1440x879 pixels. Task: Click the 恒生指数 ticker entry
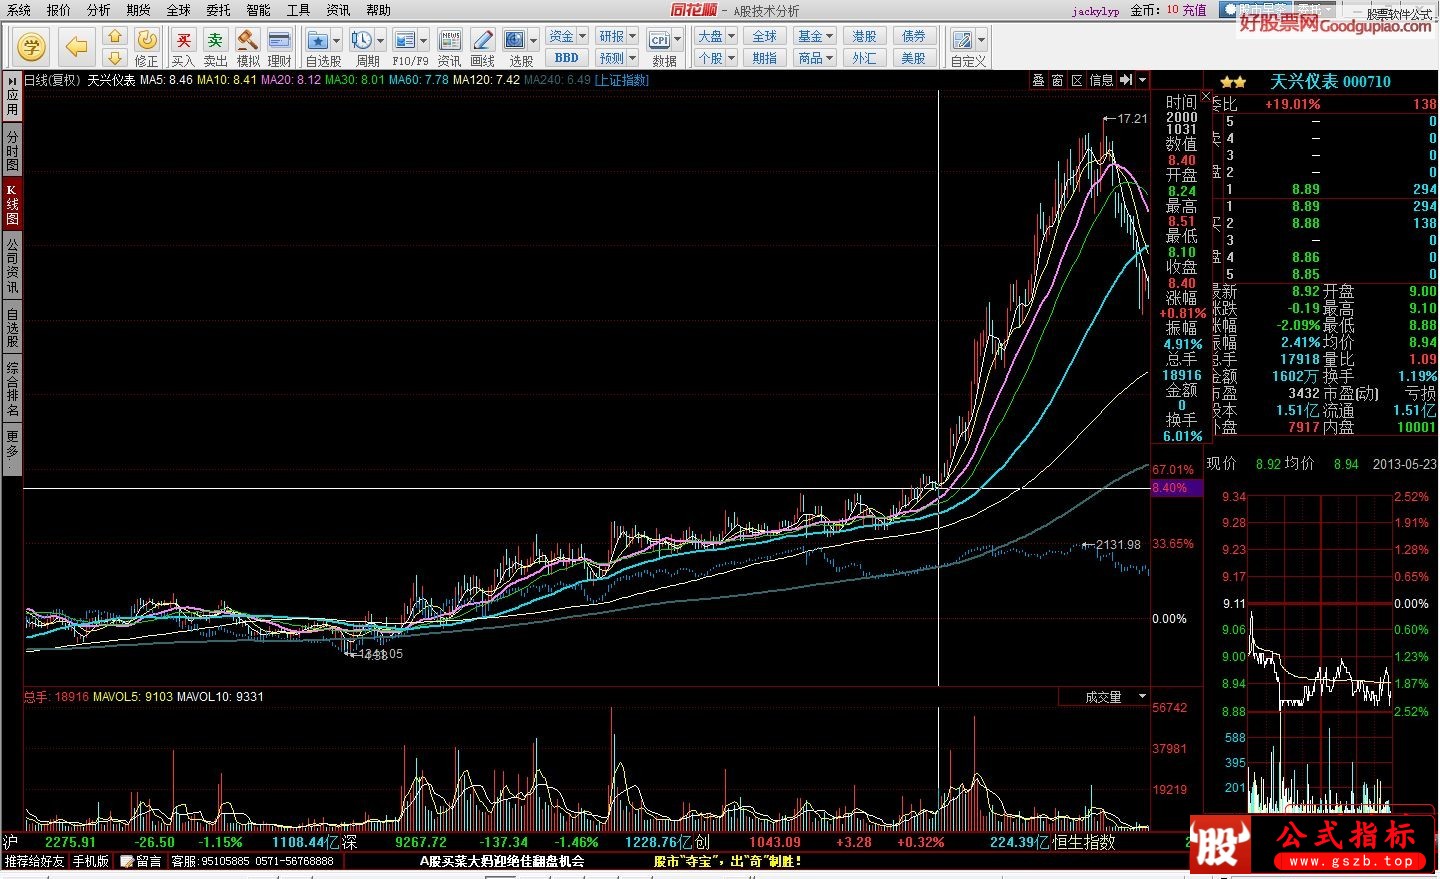pos(1083,842)
